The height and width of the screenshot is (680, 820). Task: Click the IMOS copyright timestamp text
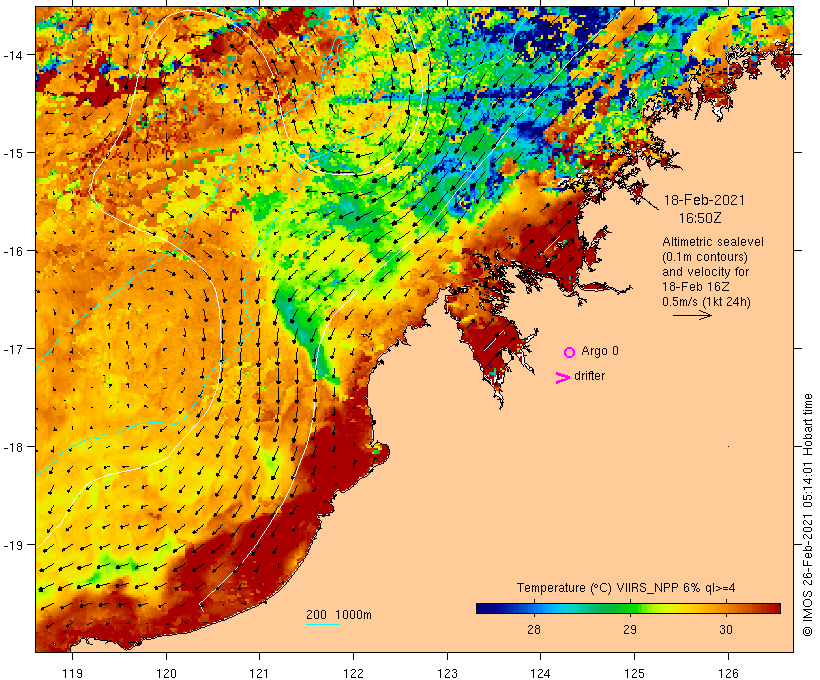coord(807,515)
